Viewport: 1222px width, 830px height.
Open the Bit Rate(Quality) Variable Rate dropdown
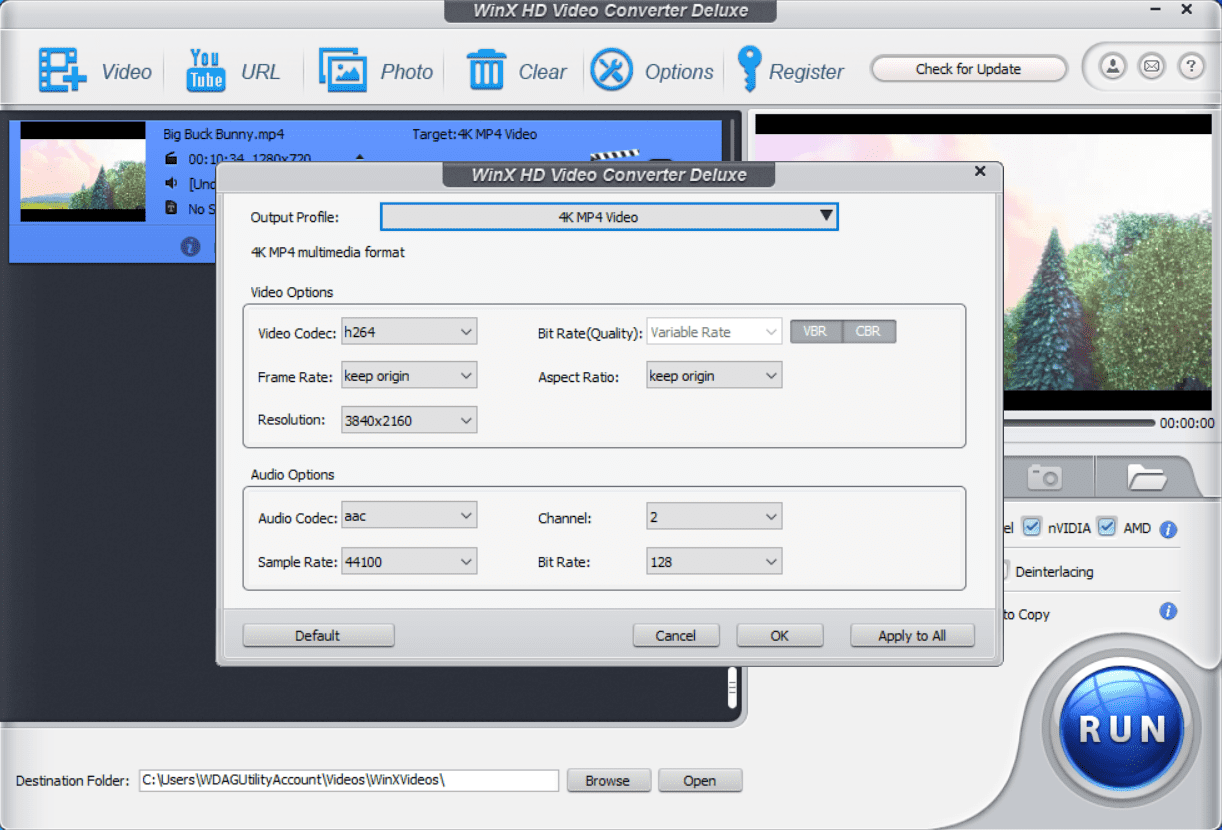(714, 332)
